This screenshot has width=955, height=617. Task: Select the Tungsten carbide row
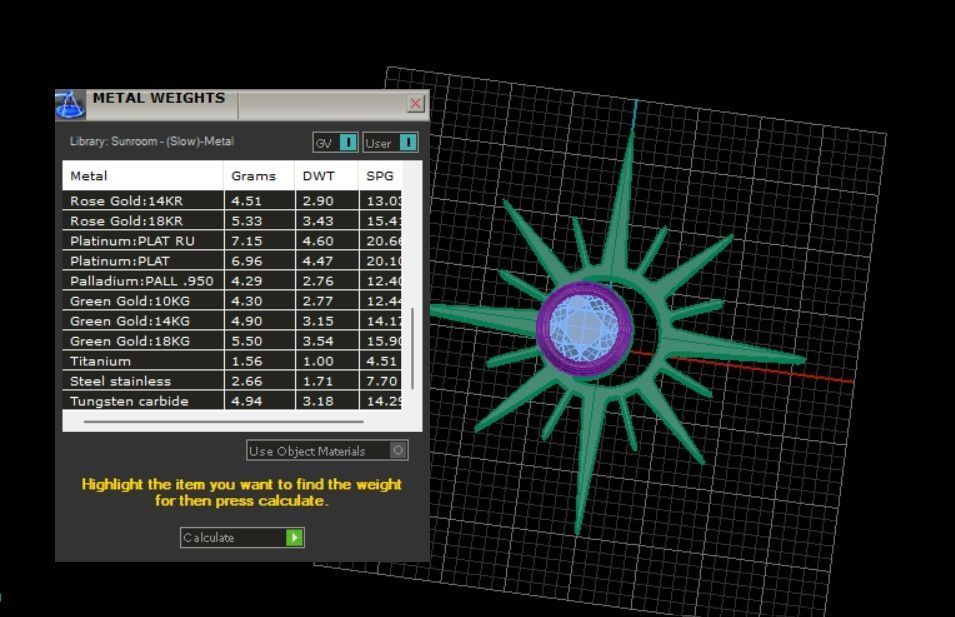point(232,401)
